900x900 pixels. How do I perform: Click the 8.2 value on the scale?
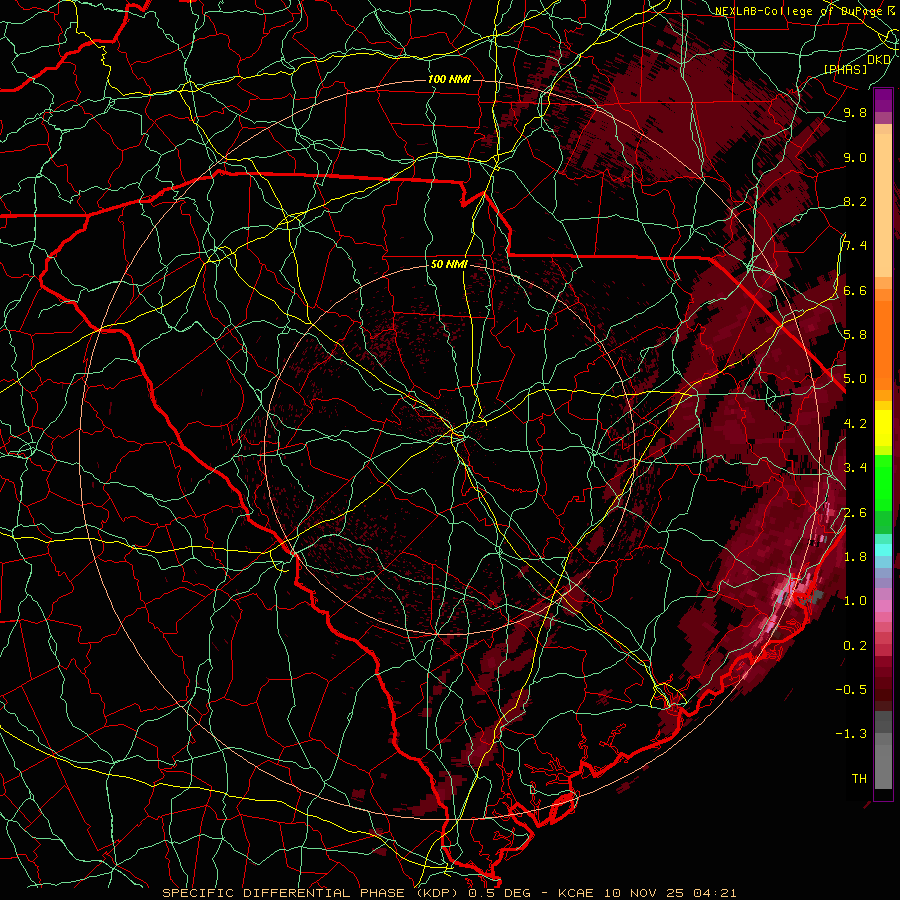click(855, 201)
